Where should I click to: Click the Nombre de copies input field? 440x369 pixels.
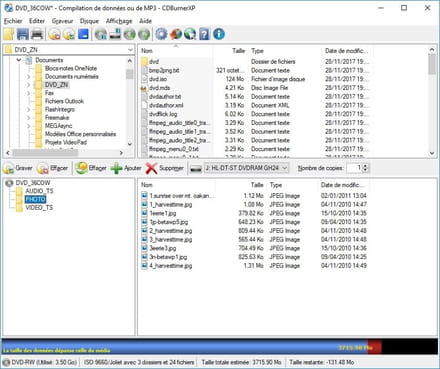354,168
